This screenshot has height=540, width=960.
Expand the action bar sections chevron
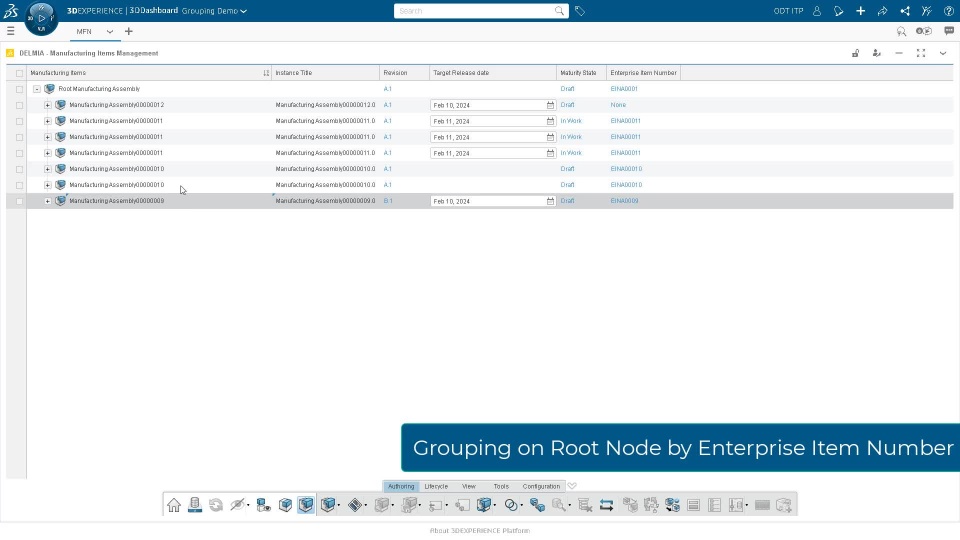pyautogui.click(x=572, y=486)
